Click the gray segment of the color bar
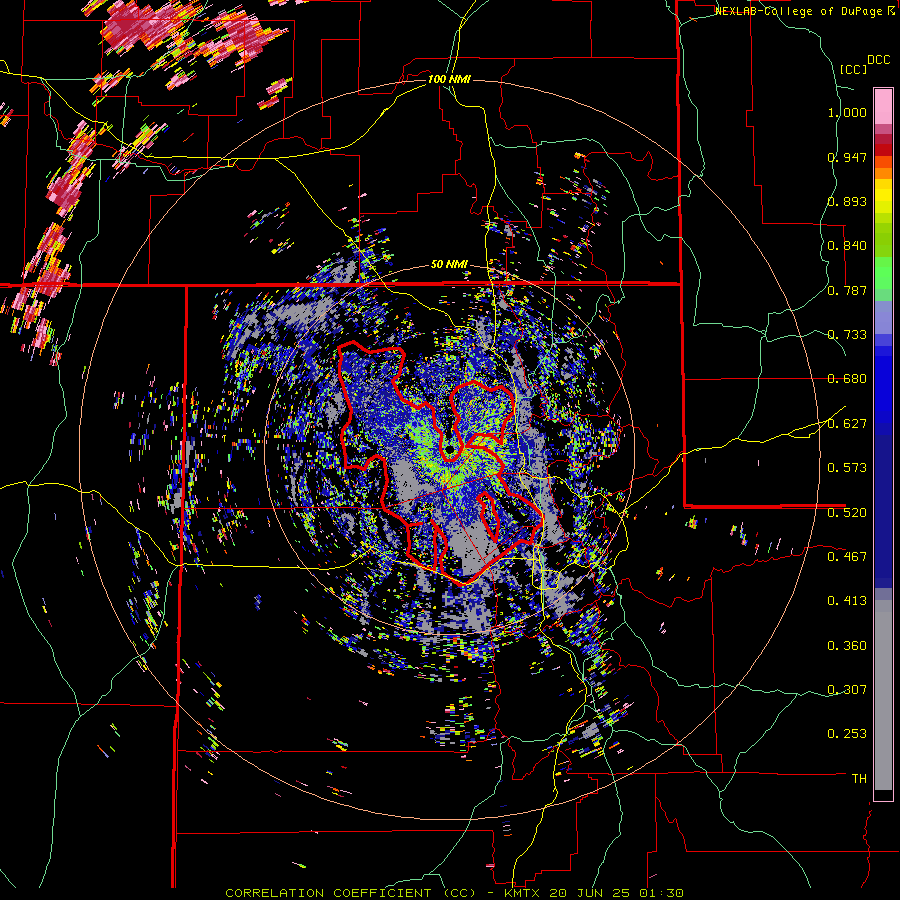900x900 pixels. 883,695
